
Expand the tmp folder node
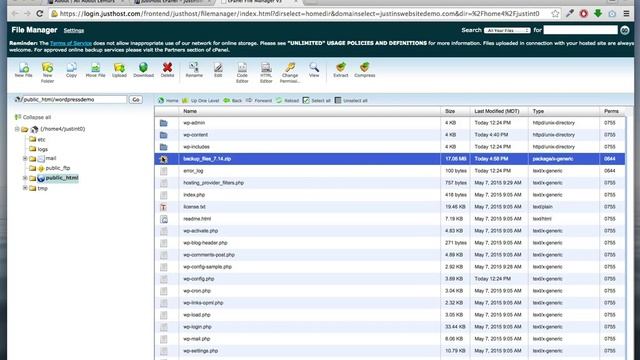coord(25,188)
